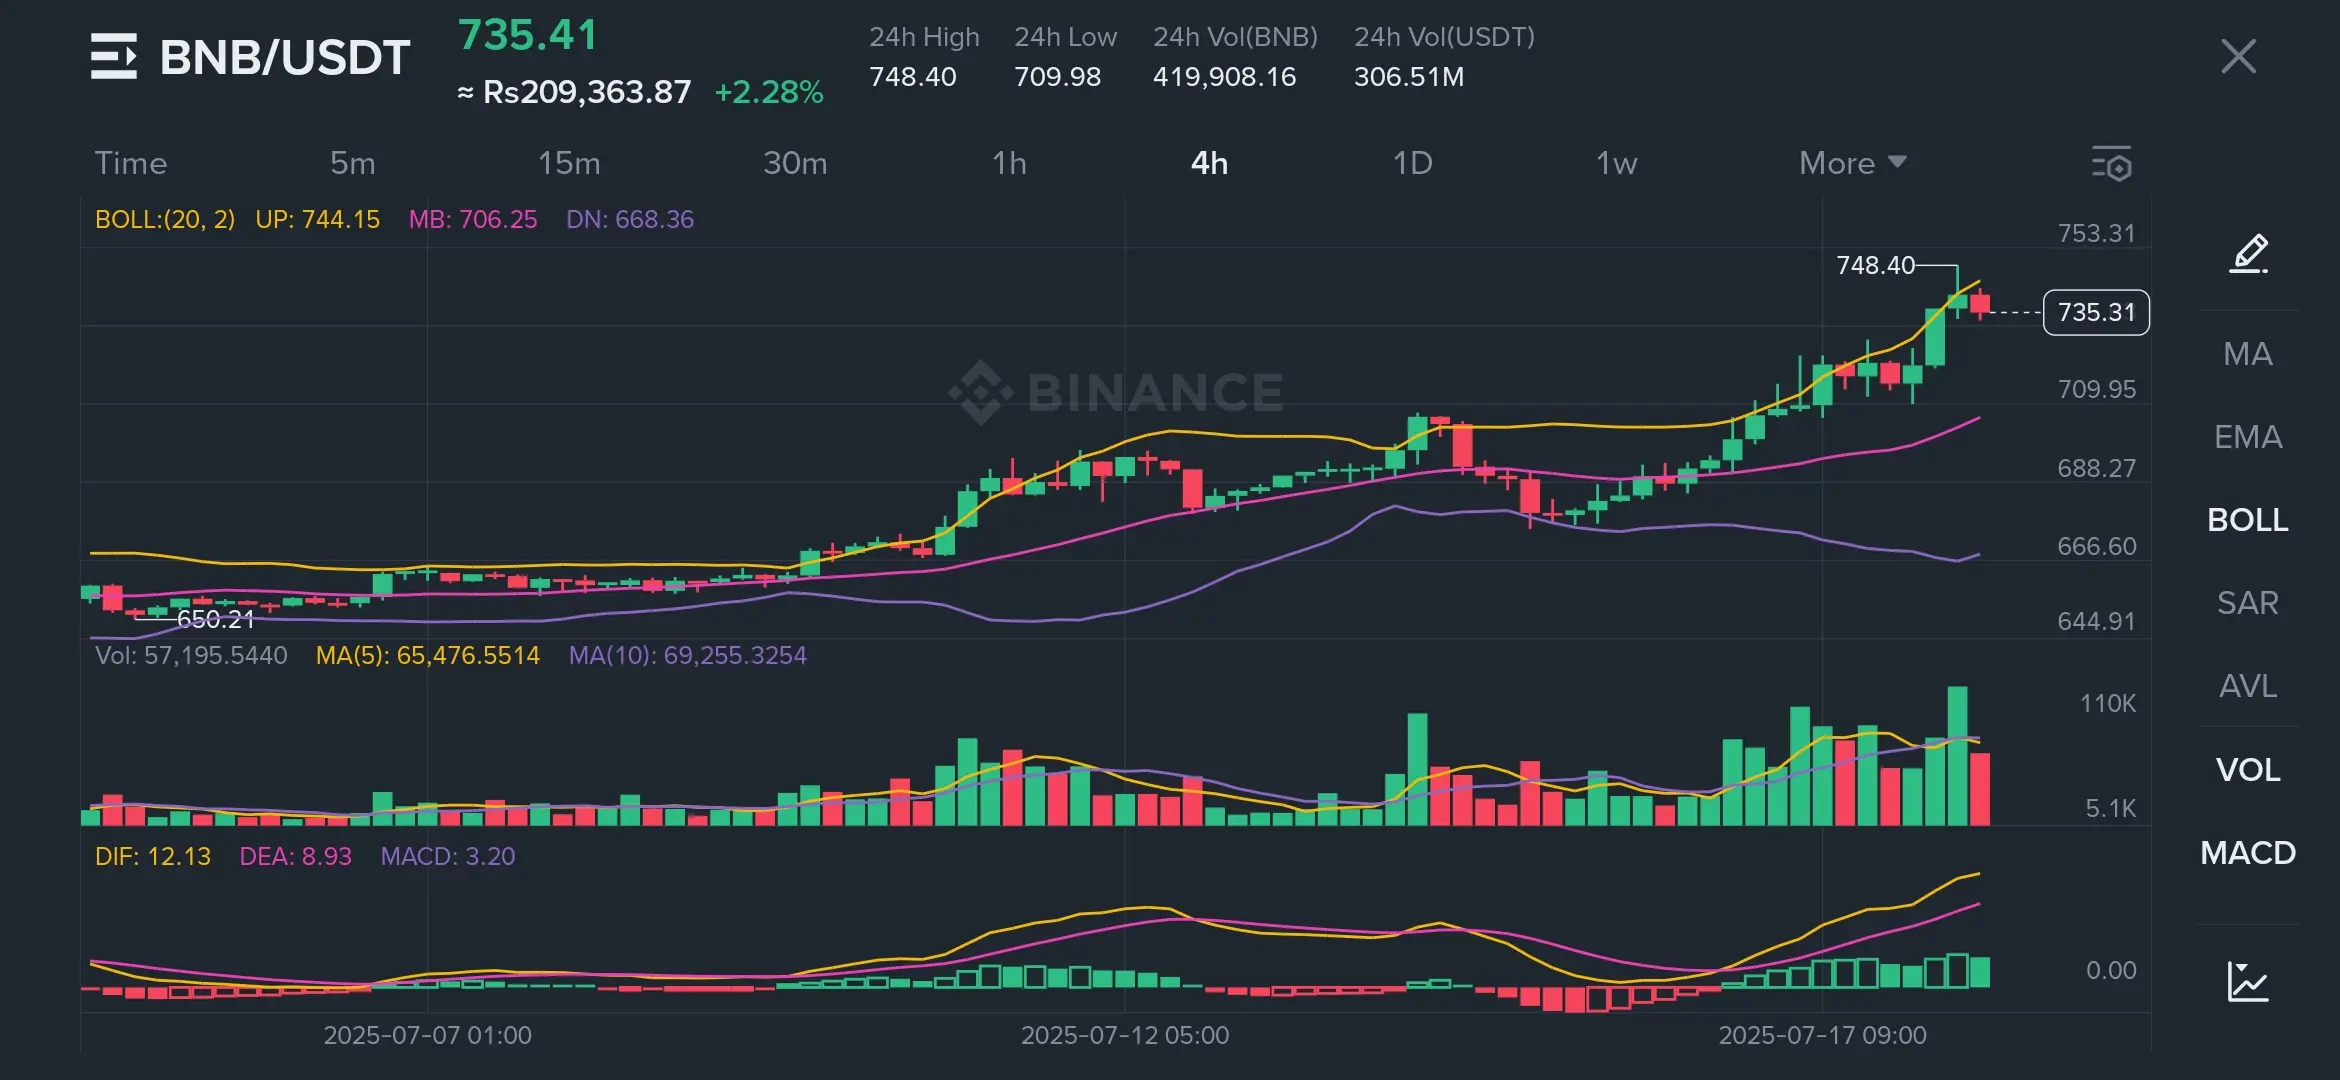
Task: Tap the DIF: 12.13 readout
Action: pos(153,856)
